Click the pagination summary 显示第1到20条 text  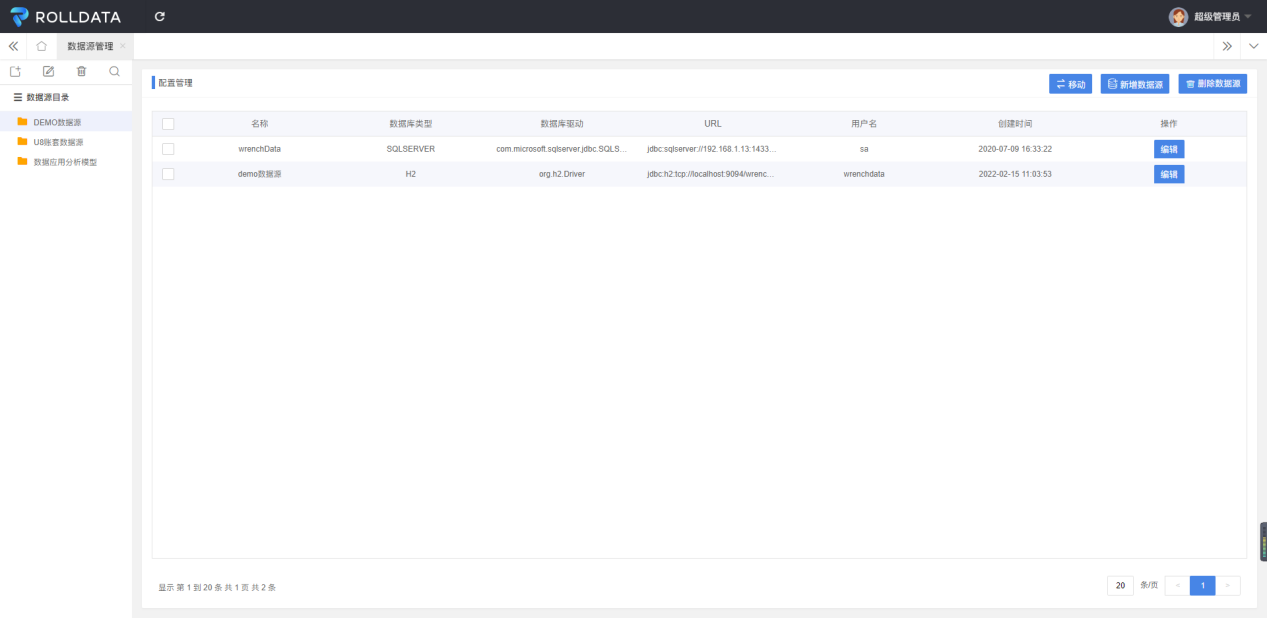(217, 587)
